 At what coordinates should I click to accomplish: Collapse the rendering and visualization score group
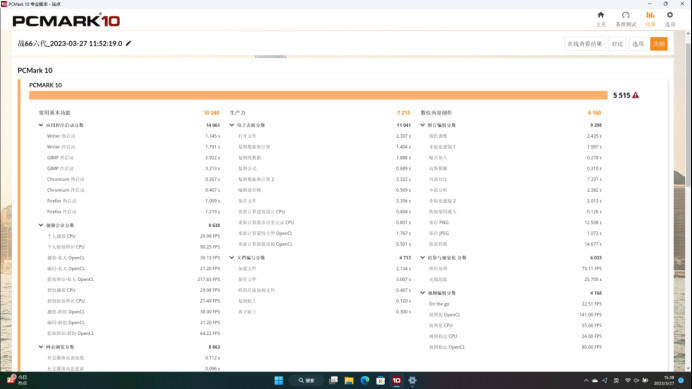[x=422, y=257]
